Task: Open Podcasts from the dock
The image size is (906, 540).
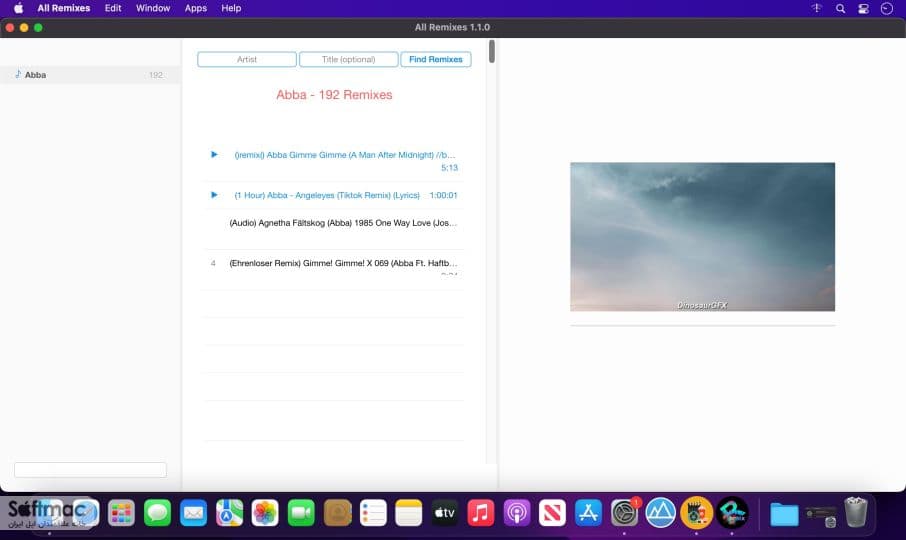Action: [517, 512]
